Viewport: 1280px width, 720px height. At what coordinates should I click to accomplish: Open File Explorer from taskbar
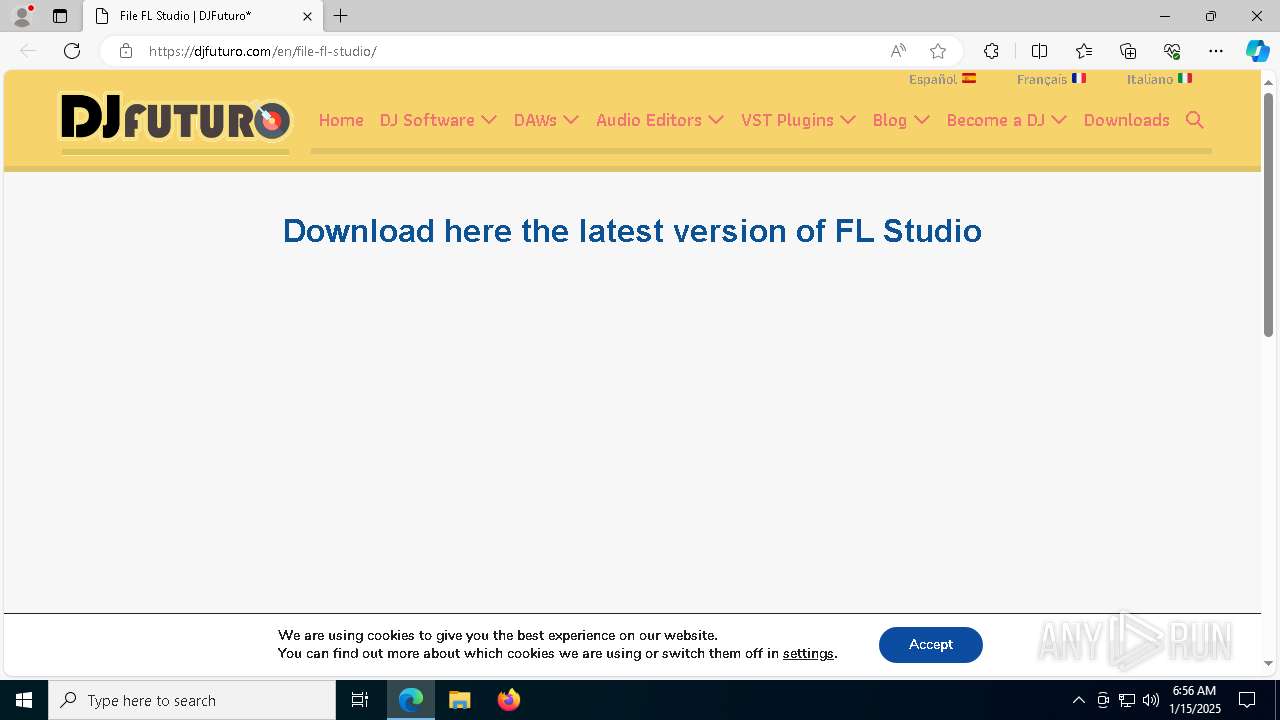[460, 700]
